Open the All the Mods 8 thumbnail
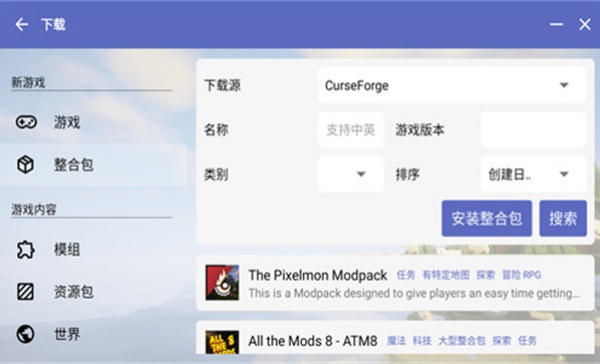Image resolution: width=600 pixels, height=364 pixels. (222, 342)
